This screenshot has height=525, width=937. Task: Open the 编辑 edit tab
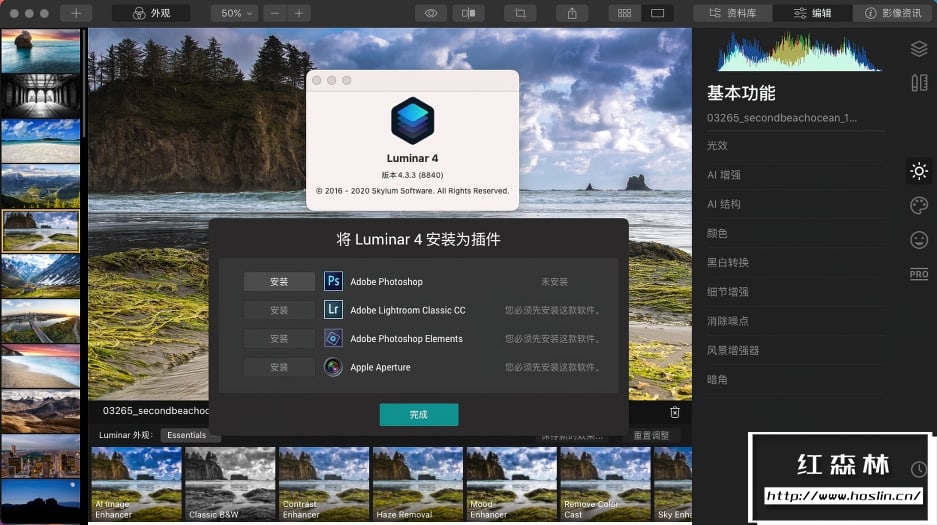[x=812, y=13]
